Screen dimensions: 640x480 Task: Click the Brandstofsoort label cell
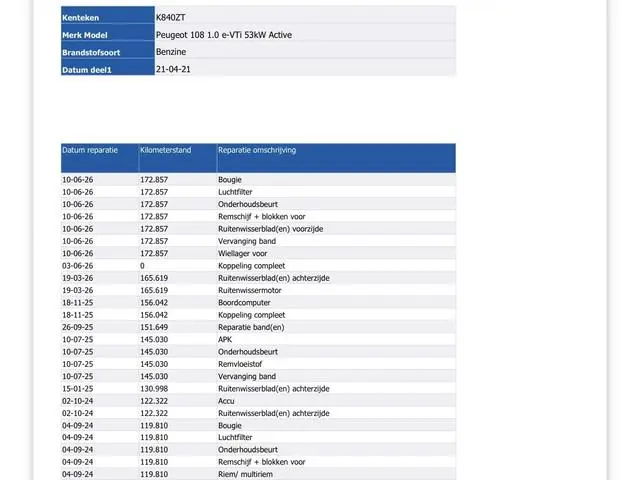click(108, 50)
